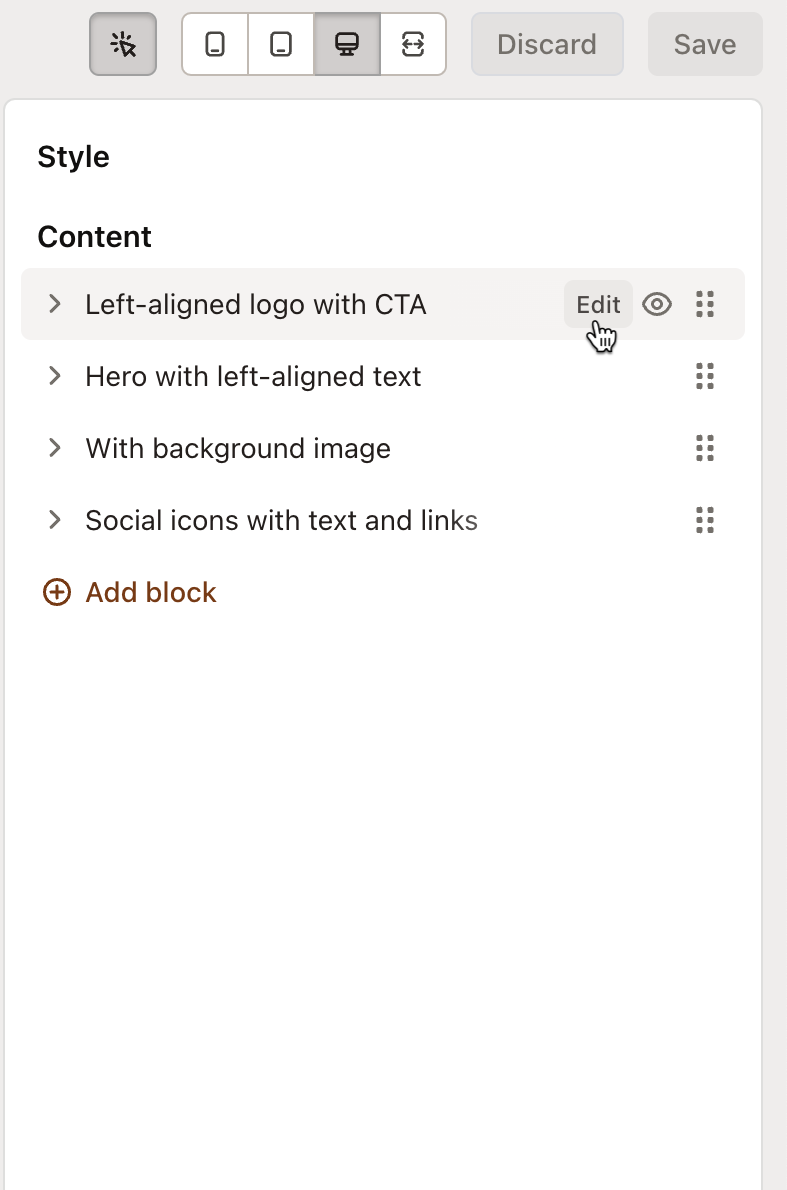Switch to full-width preview mode
The width and height of the screenshot is (787, 1190).
click(413, 44)
